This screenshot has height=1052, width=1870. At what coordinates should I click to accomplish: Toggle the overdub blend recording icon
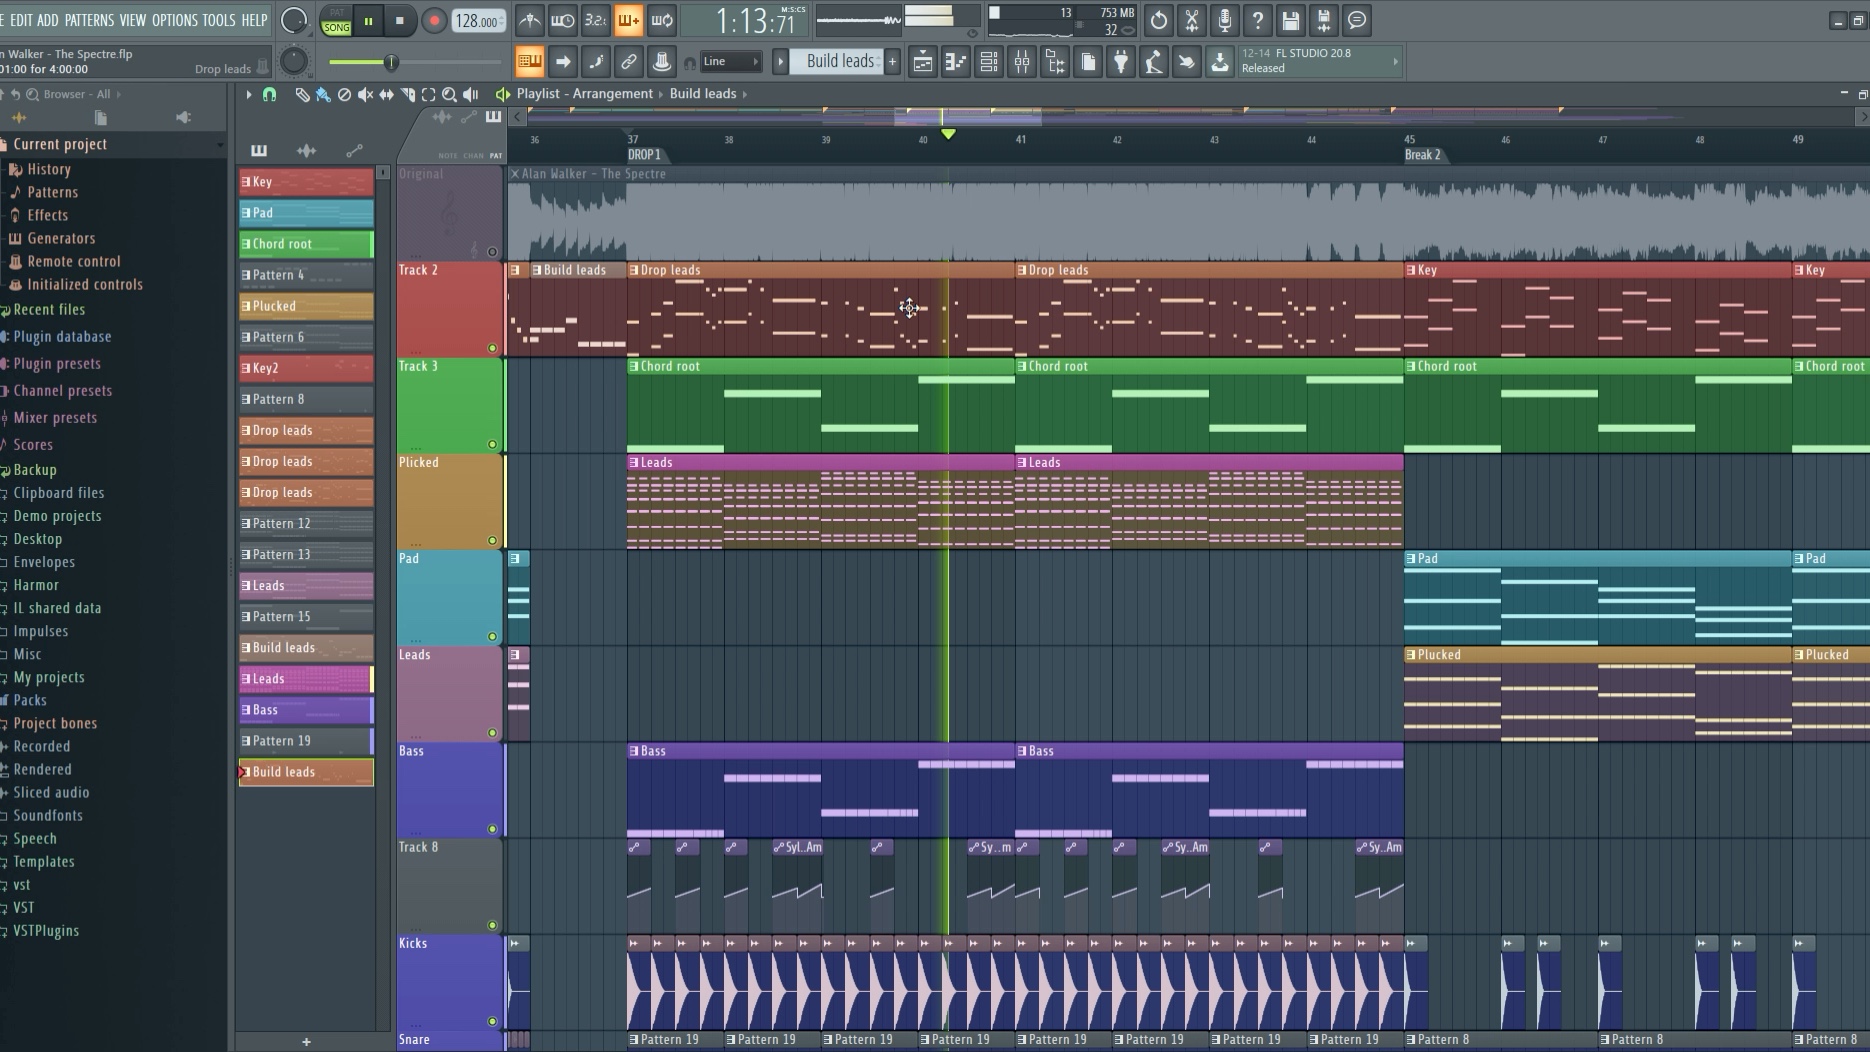628,20
